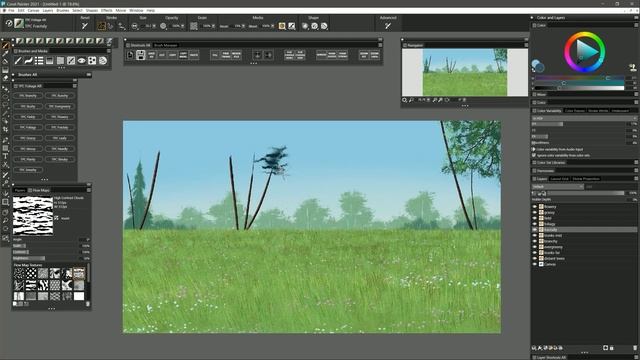The image size is (640, 360).
Task: Open the Advanced brush controls icon
Action: coord(388,26)
